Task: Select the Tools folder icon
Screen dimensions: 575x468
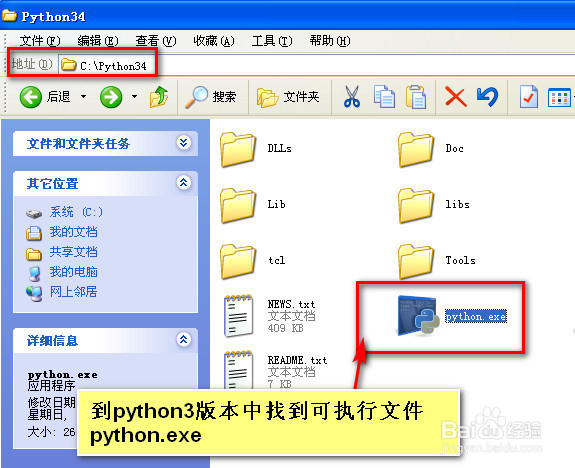Action: coord(416,261)
